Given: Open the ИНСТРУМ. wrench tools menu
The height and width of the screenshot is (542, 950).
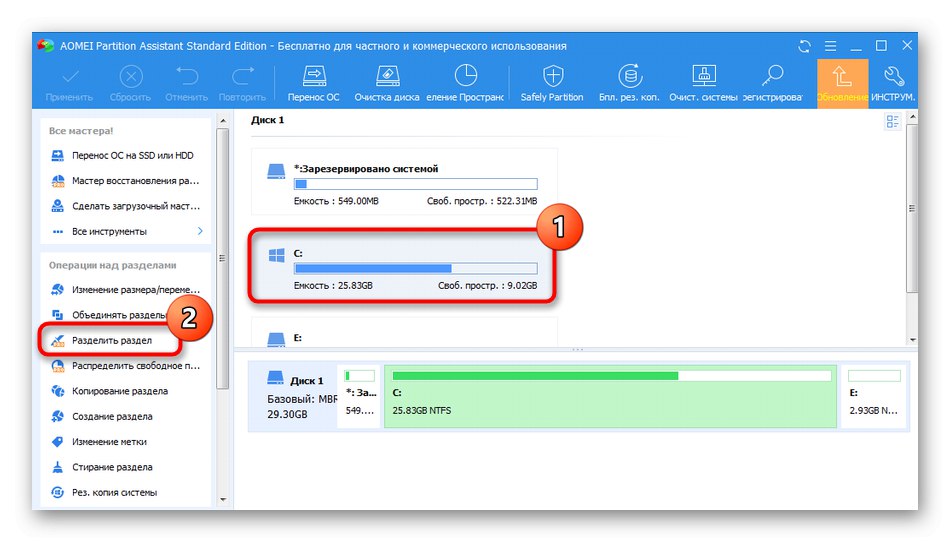Looking at the screenshot, I should click(x=893, y=83).
